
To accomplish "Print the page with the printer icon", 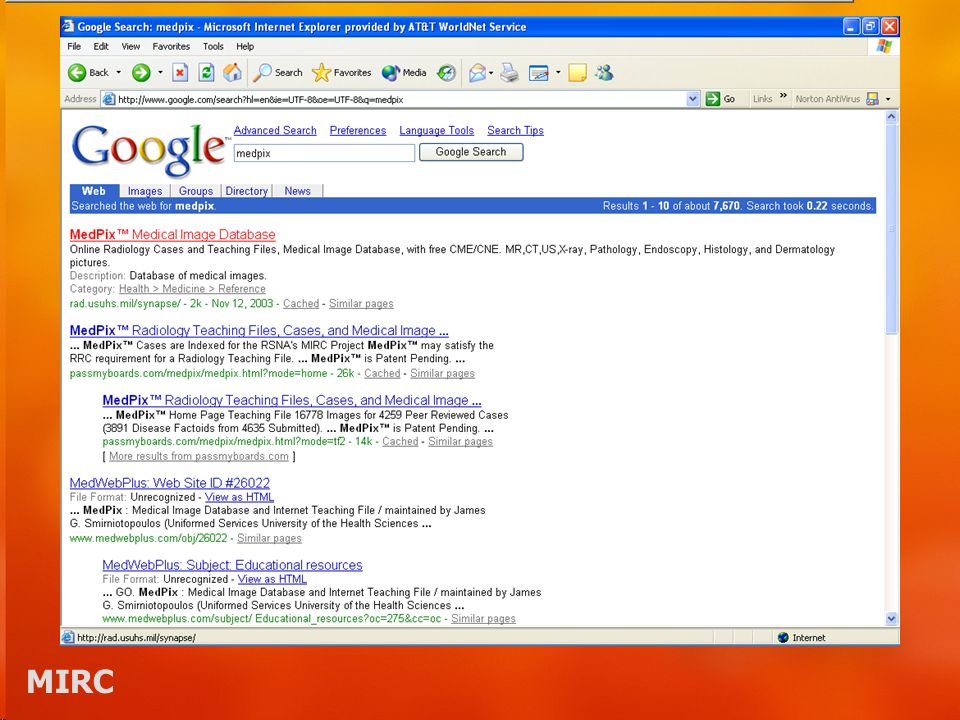I will [509, 73].
